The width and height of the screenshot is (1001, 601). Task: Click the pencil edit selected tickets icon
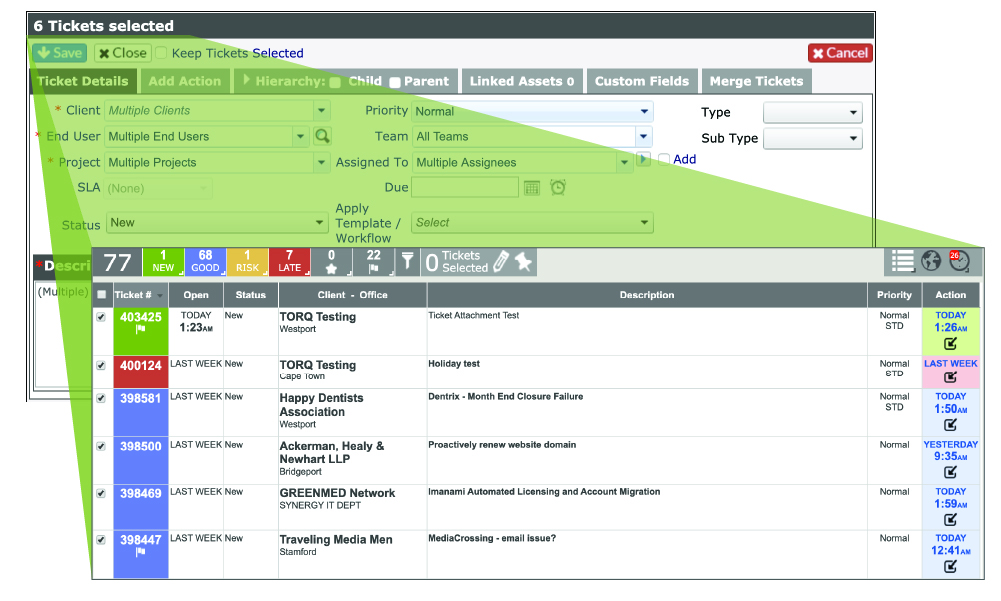pos(501,261)
